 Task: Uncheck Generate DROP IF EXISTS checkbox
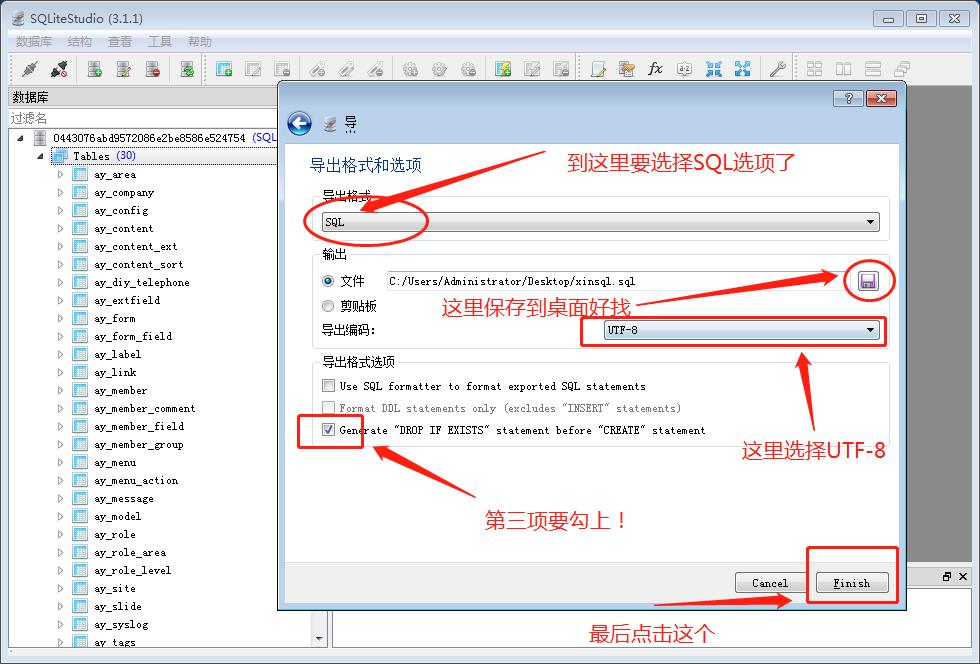(x=328, y=430)
